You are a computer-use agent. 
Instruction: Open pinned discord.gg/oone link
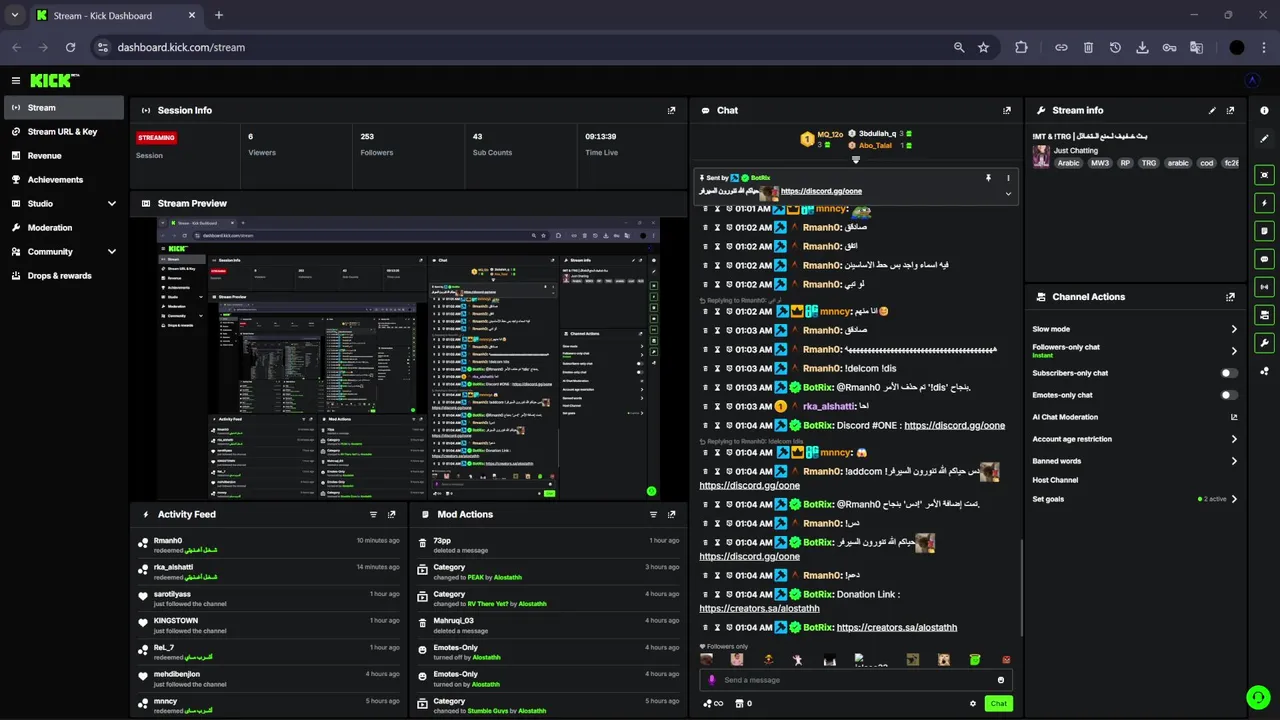tap(821, 191)
